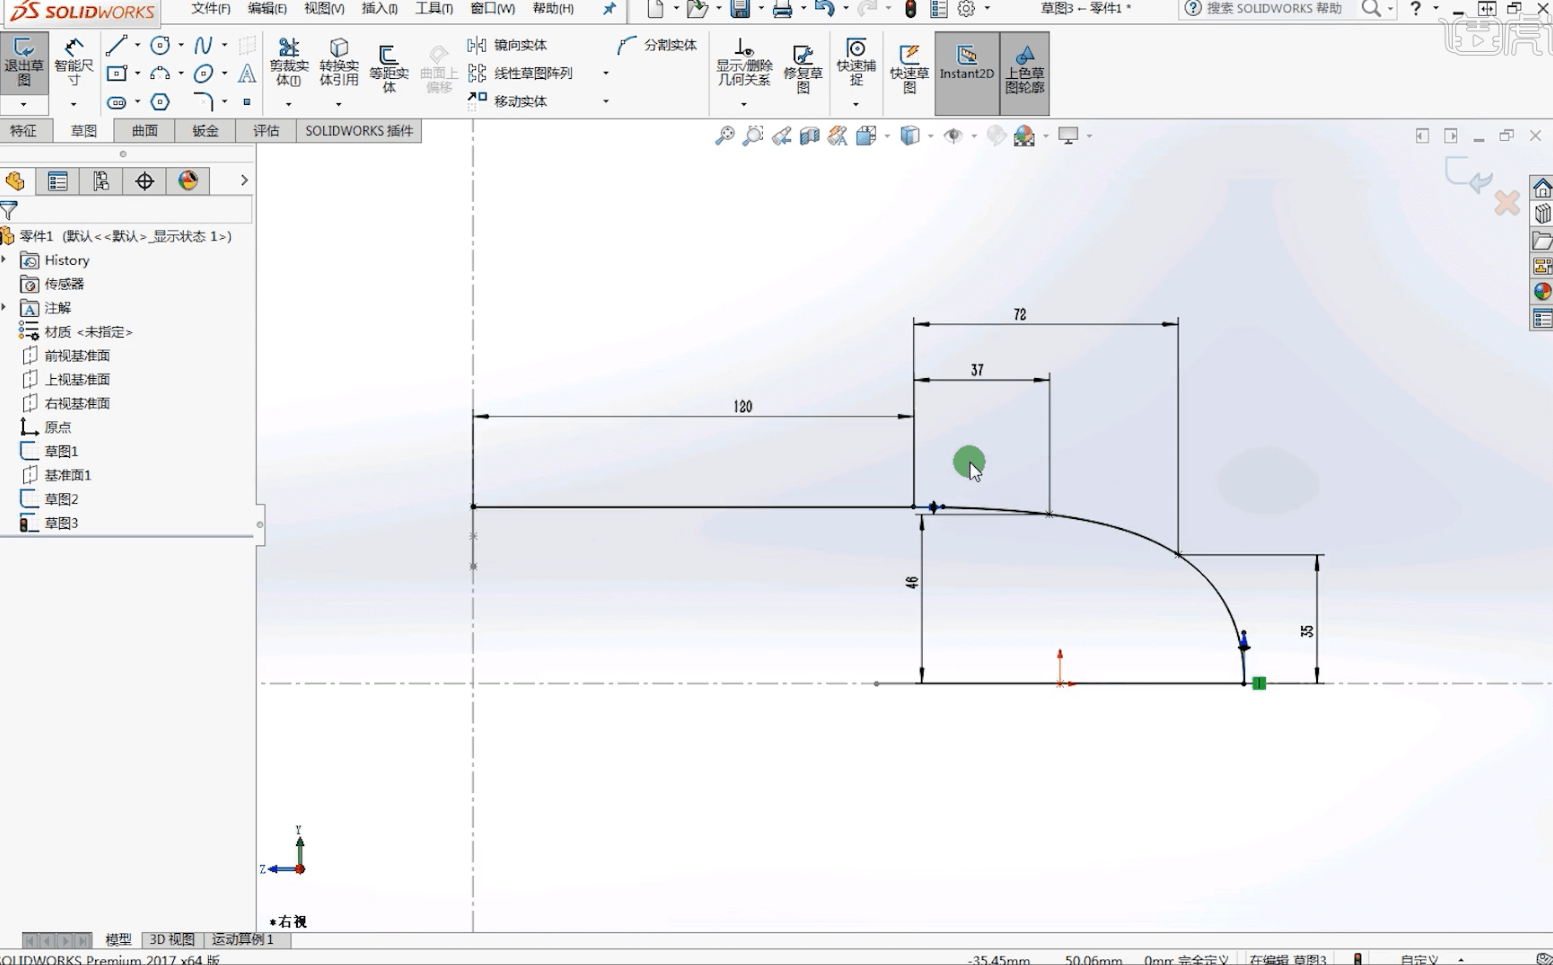Select the Circle sketch tool
Image resolution: width=1553 pixels, height=965 pixels.
[160, 45]
